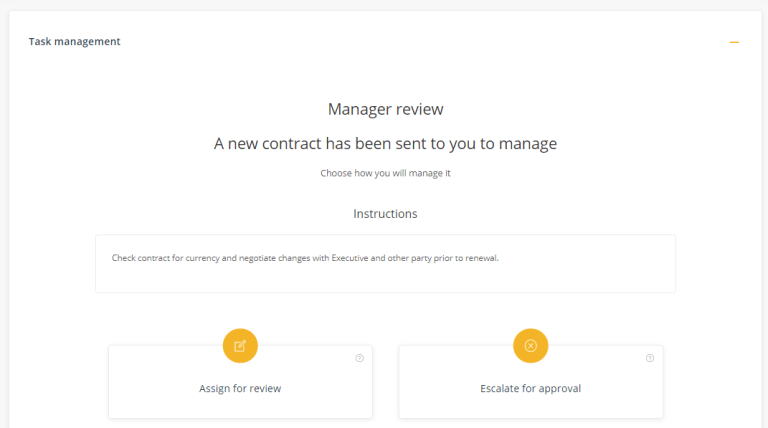
Task: Click 'Choose how you will manage it'
Action: [x=385, y=173]
